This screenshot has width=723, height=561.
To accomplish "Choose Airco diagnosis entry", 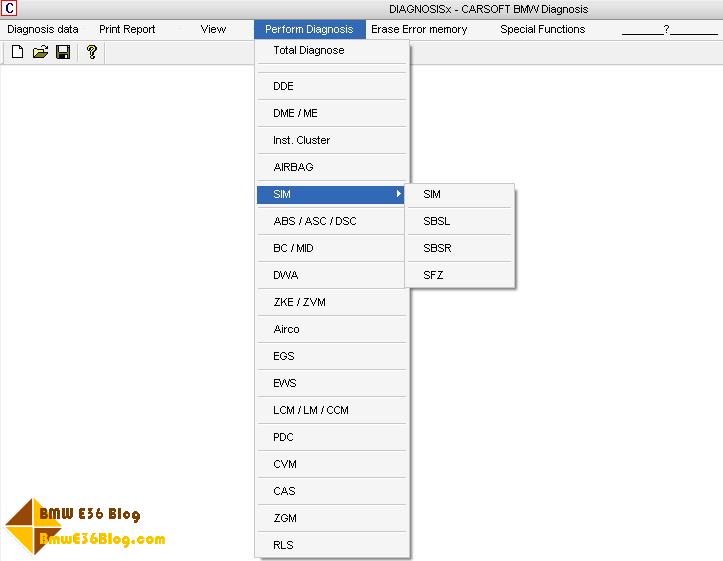I will click(331, 329).
